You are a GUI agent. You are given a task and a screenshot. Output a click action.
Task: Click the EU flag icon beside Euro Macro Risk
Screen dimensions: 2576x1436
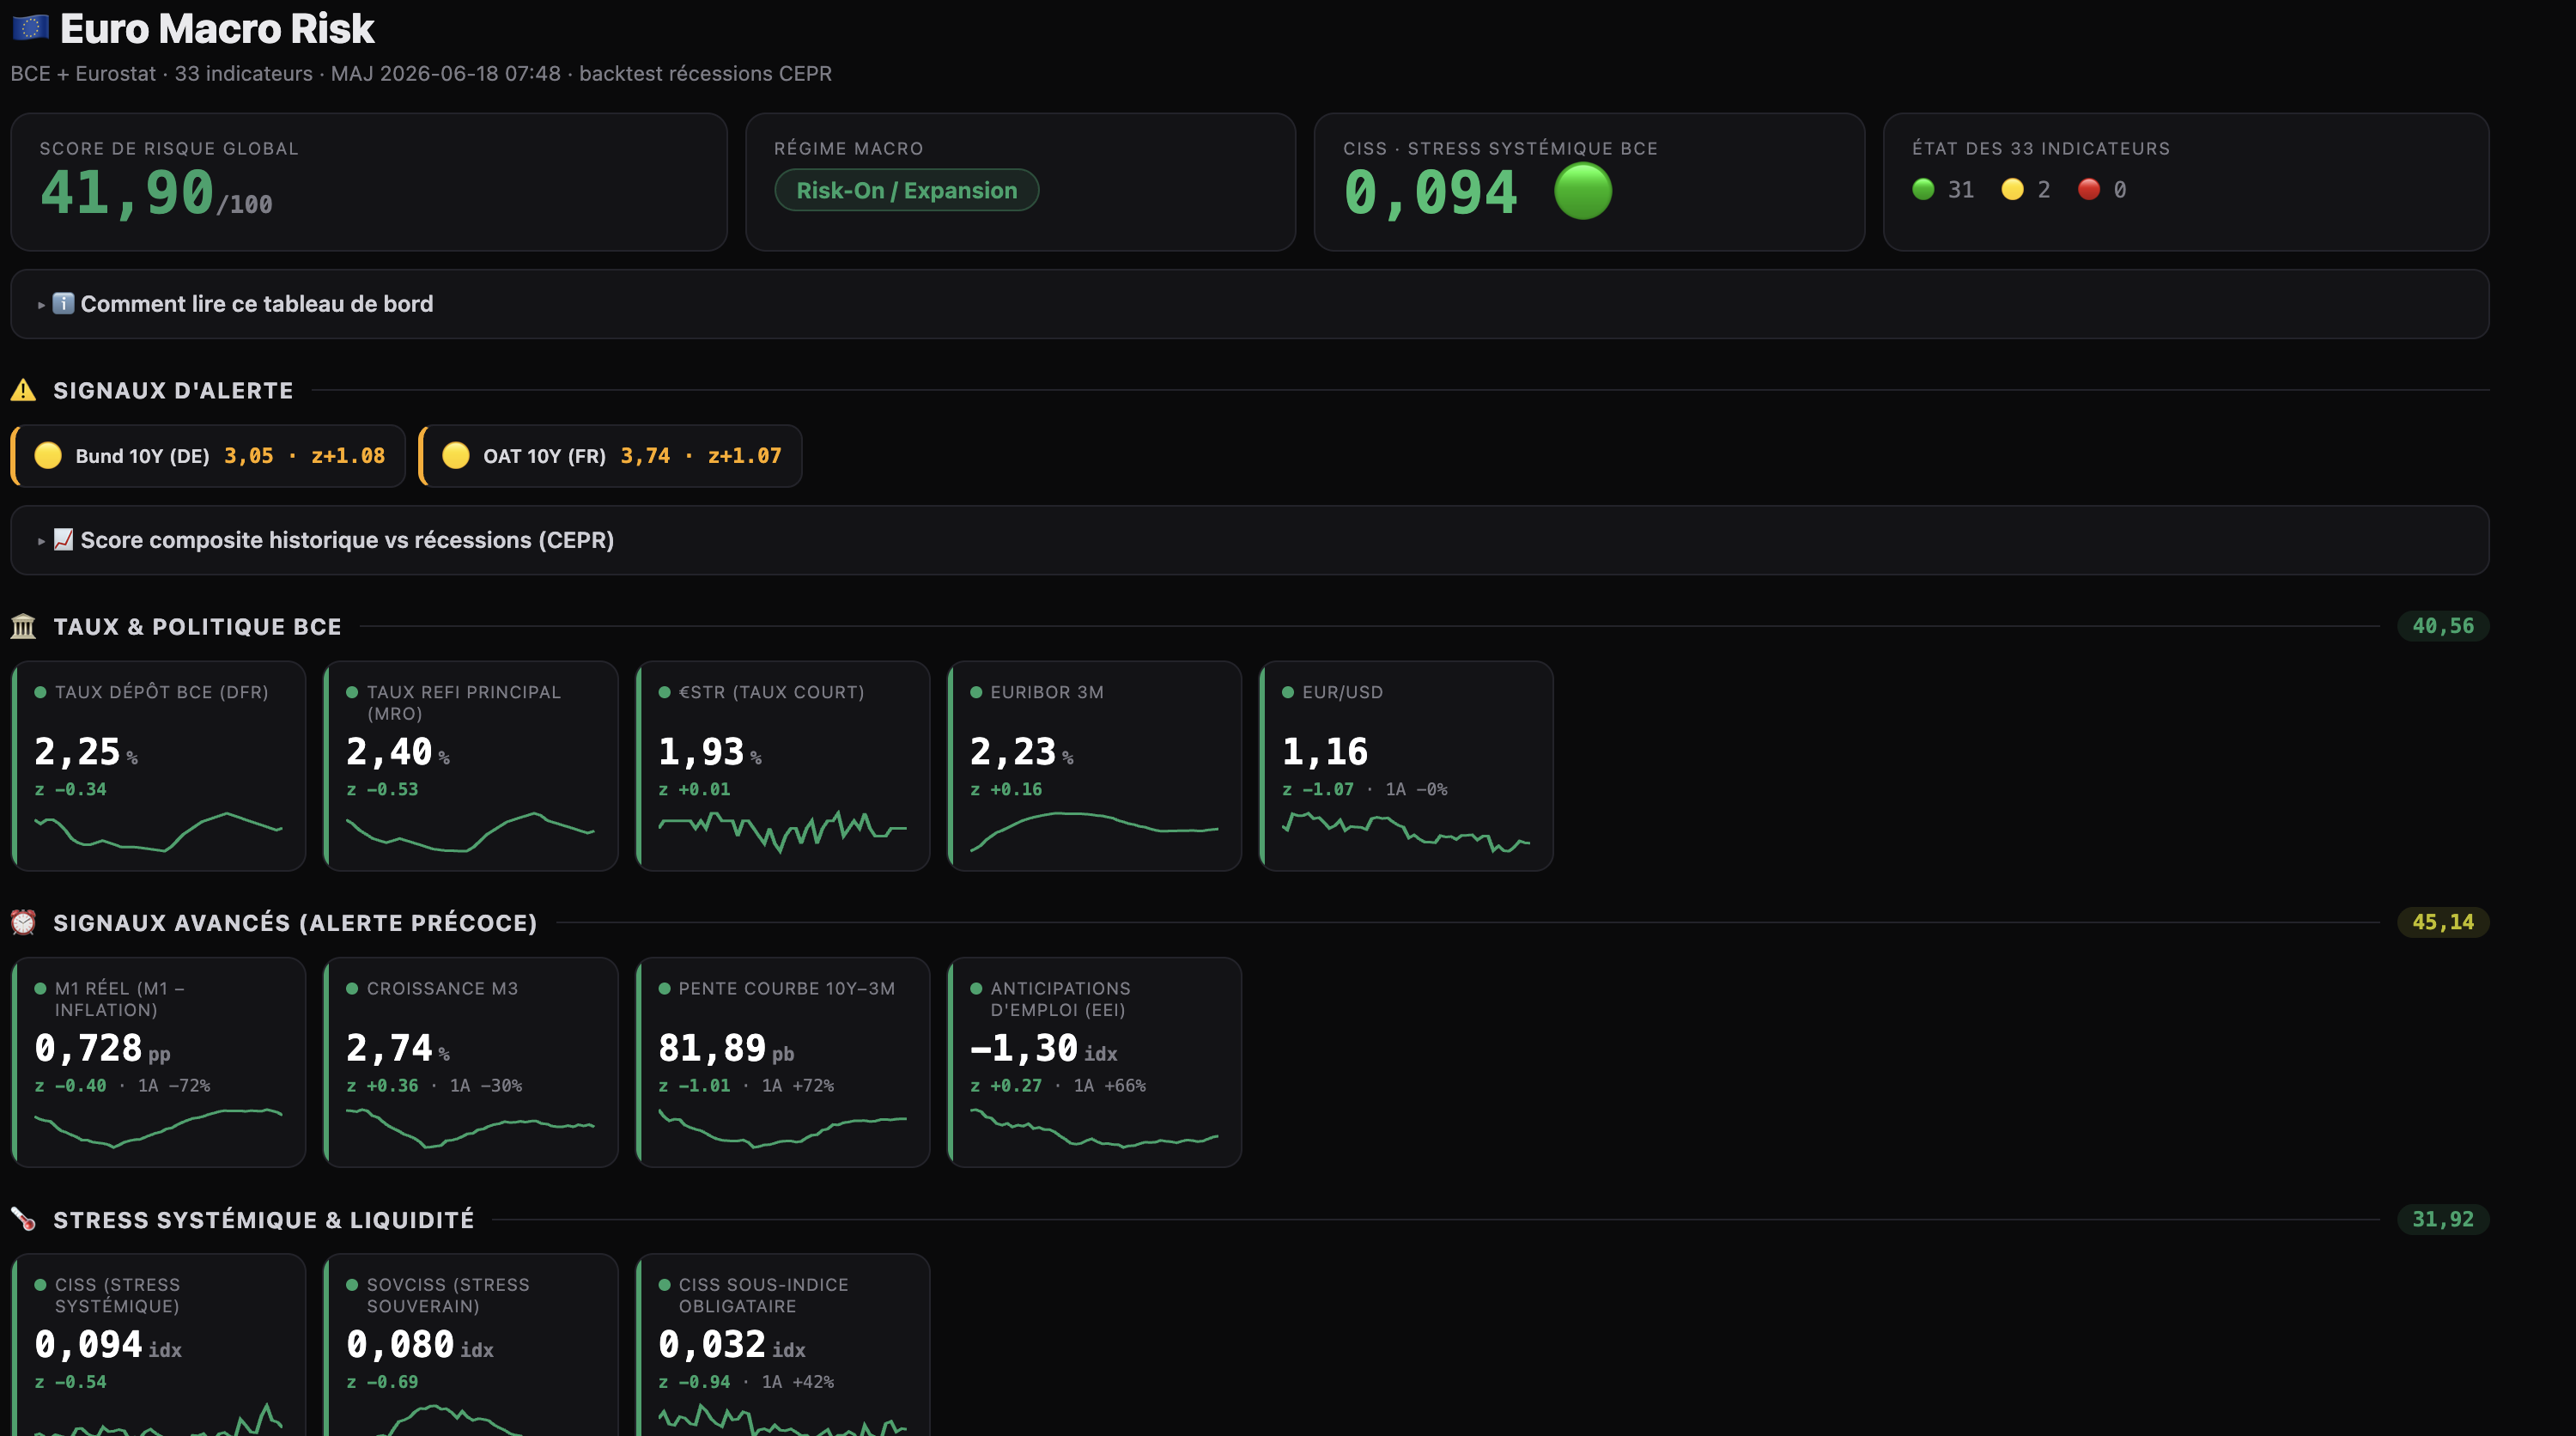[x=31, y=28]
